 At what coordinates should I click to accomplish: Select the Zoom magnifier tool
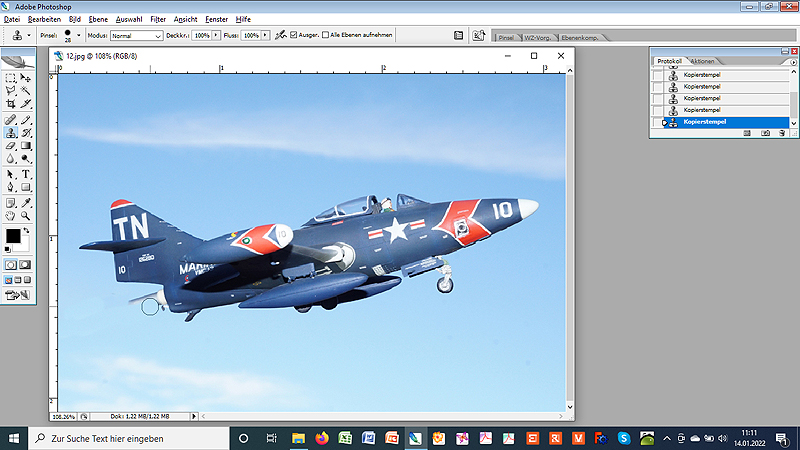26,216
